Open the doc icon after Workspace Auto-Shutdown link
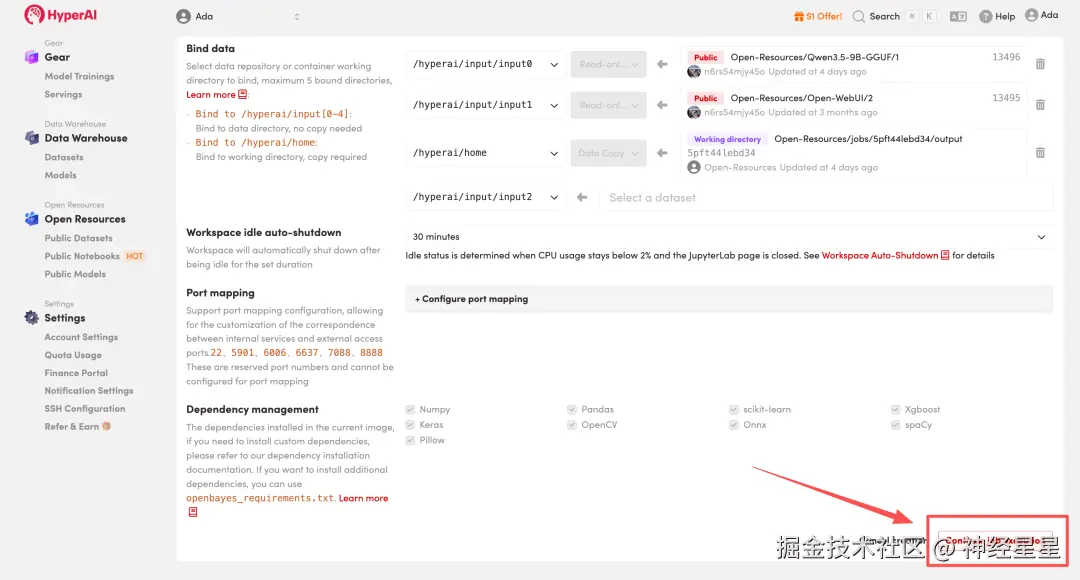1080x580 pixels. coord(945,255)
